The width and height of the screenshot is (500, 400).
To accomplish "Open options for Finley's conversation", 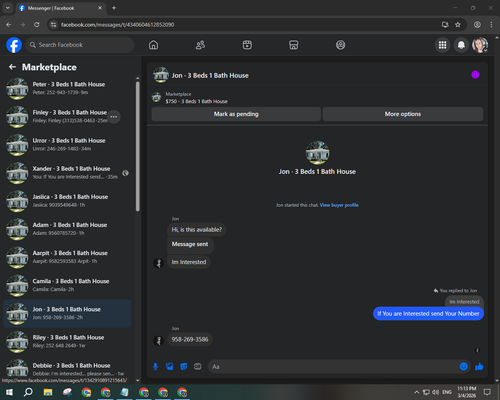I will (x=114, y=117).
